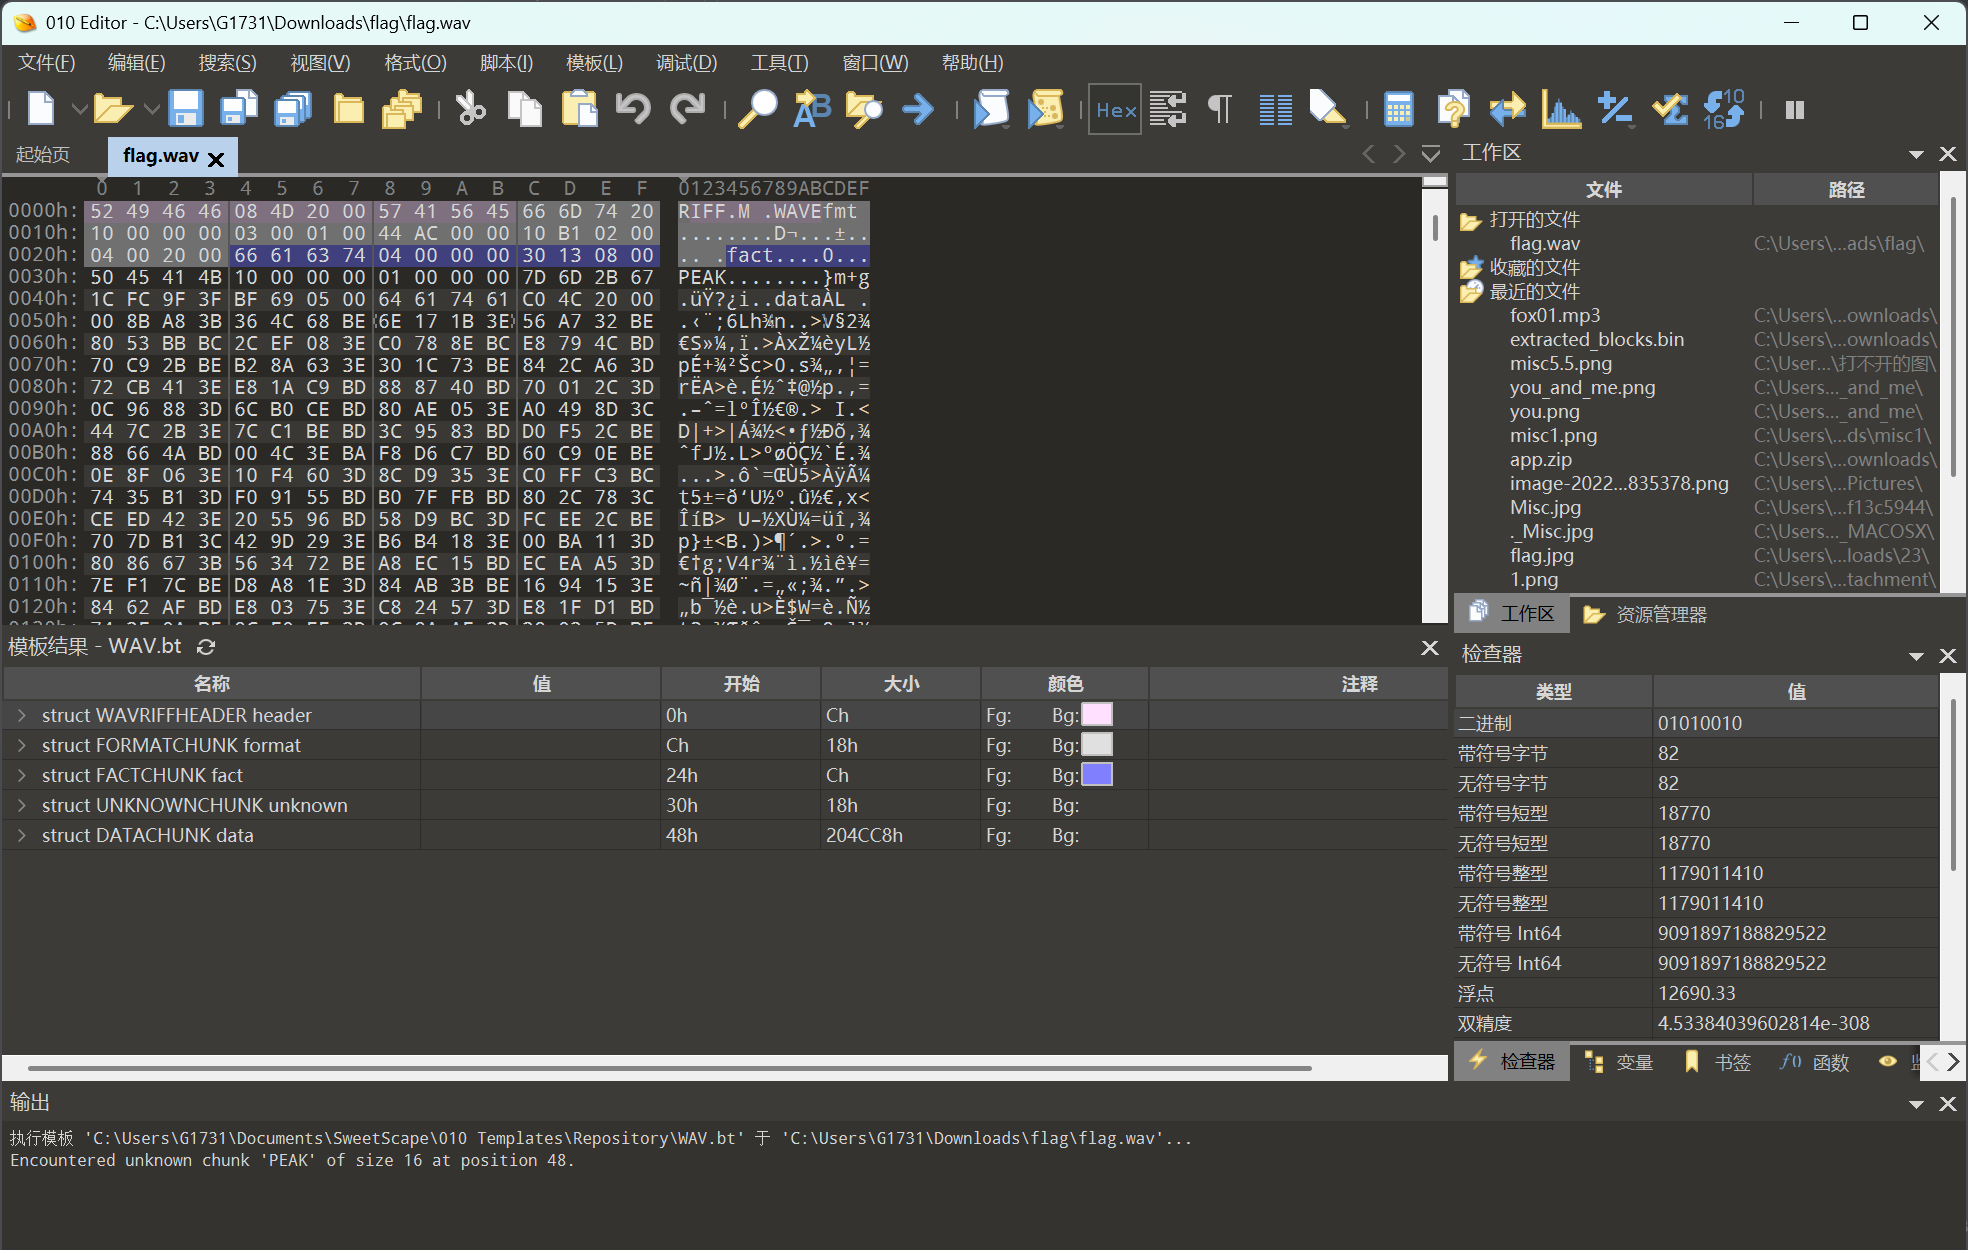Expand struct DATACHUNK data row

pos(21,835)
